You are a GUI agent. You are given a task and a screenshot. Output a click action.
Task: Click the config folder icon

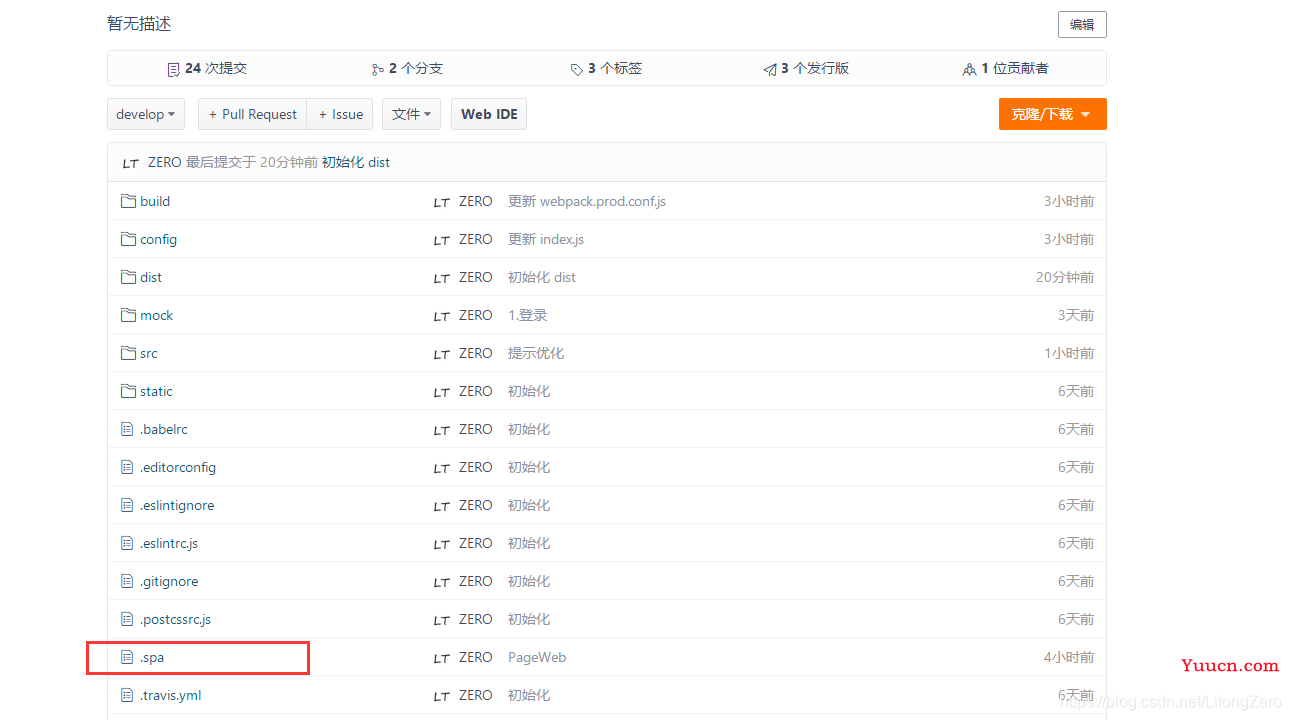coord(128,239)
